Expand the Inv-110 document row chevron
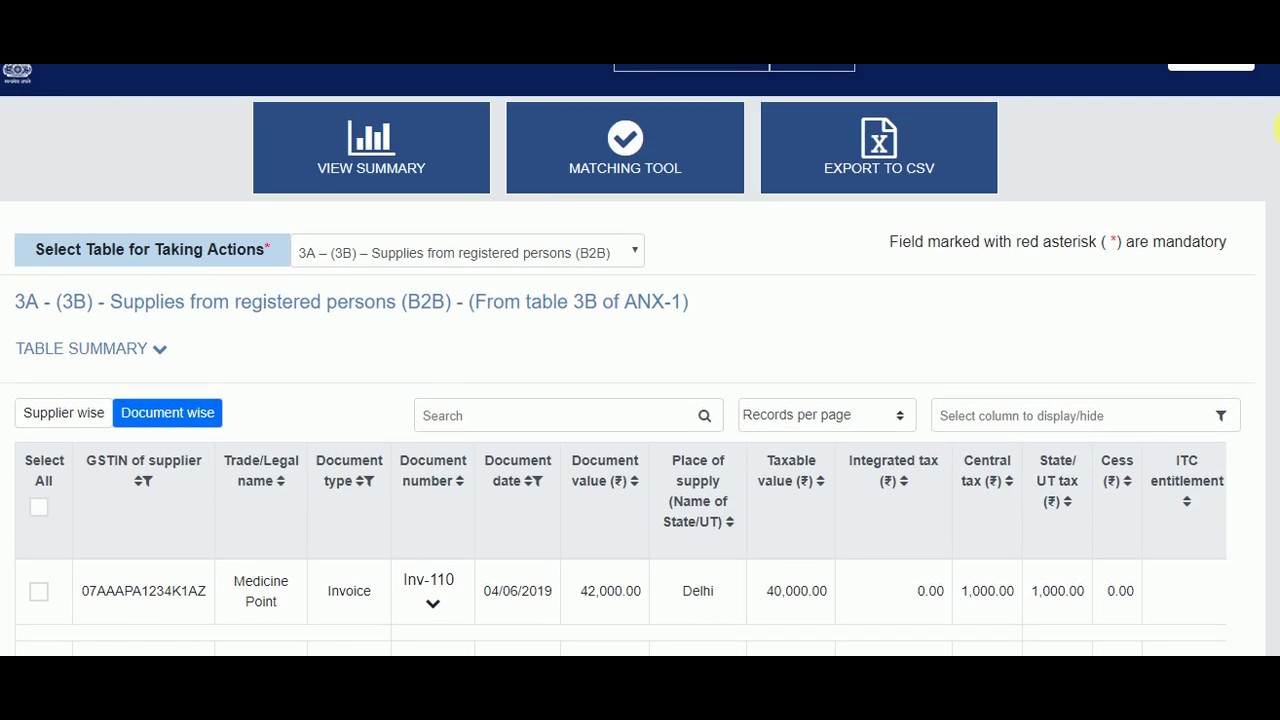1280x720 pixels. point(433,604)
